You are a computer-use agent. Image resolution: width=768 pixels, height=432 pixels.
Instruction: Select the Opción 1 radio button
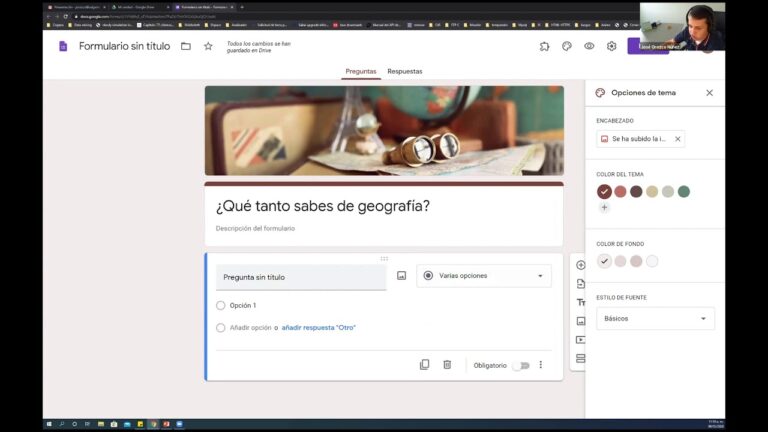(x=220, y=305)
